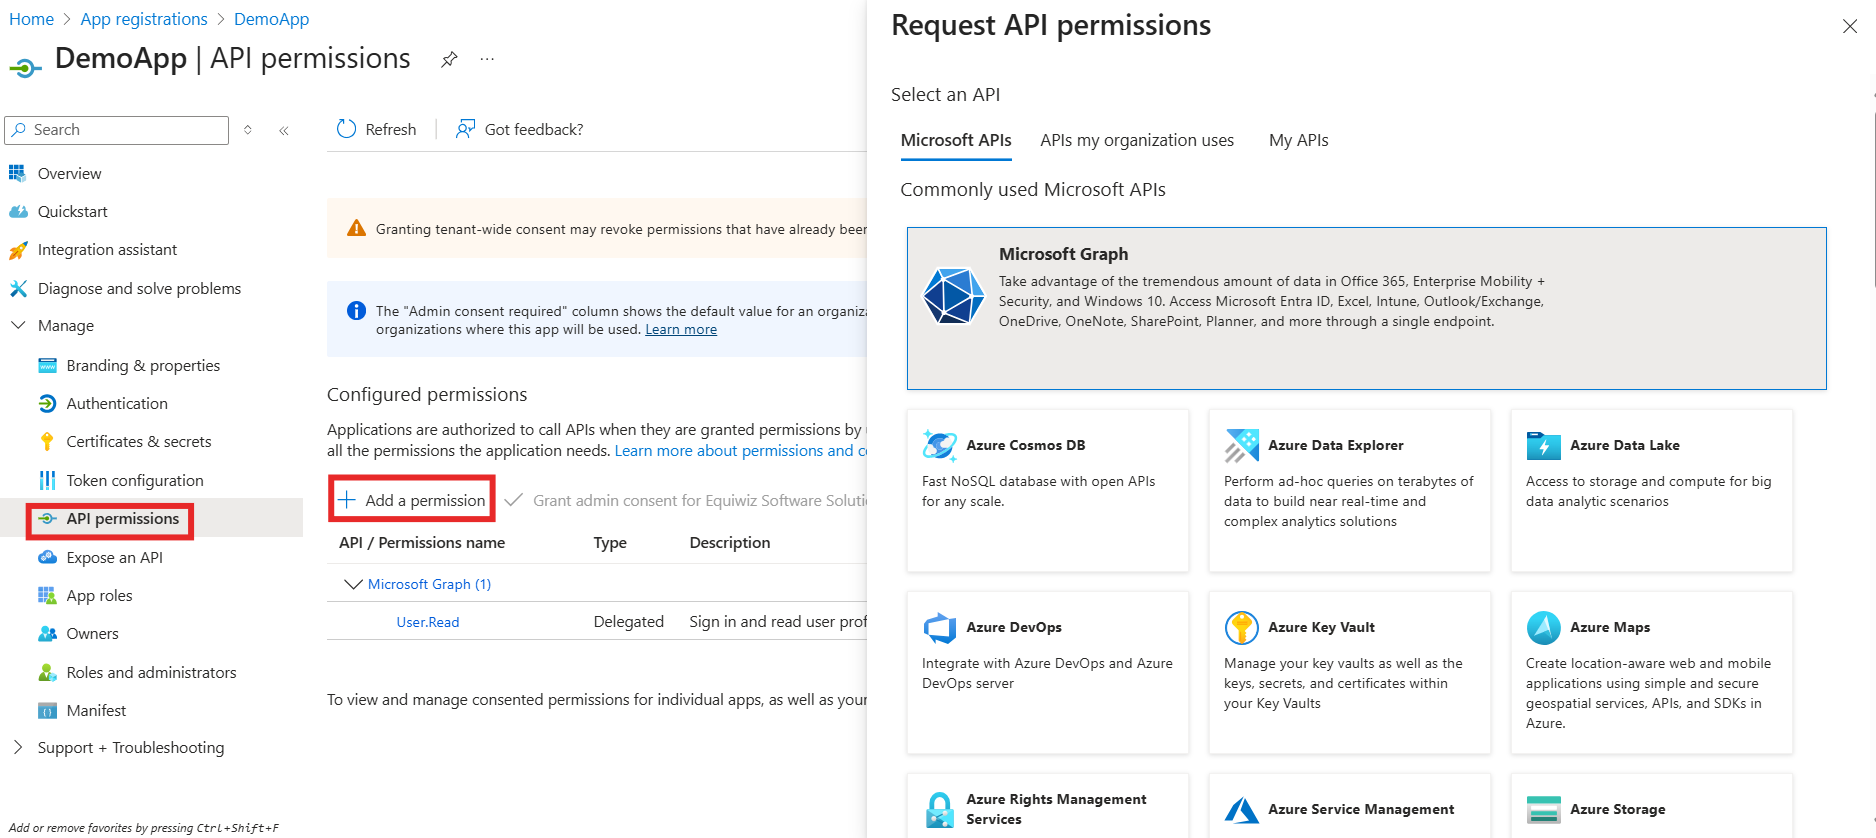This screenshot has width=1876, height=838.
Task: Switch to APIs my organization uses tab
Action: click(1137, 141)
